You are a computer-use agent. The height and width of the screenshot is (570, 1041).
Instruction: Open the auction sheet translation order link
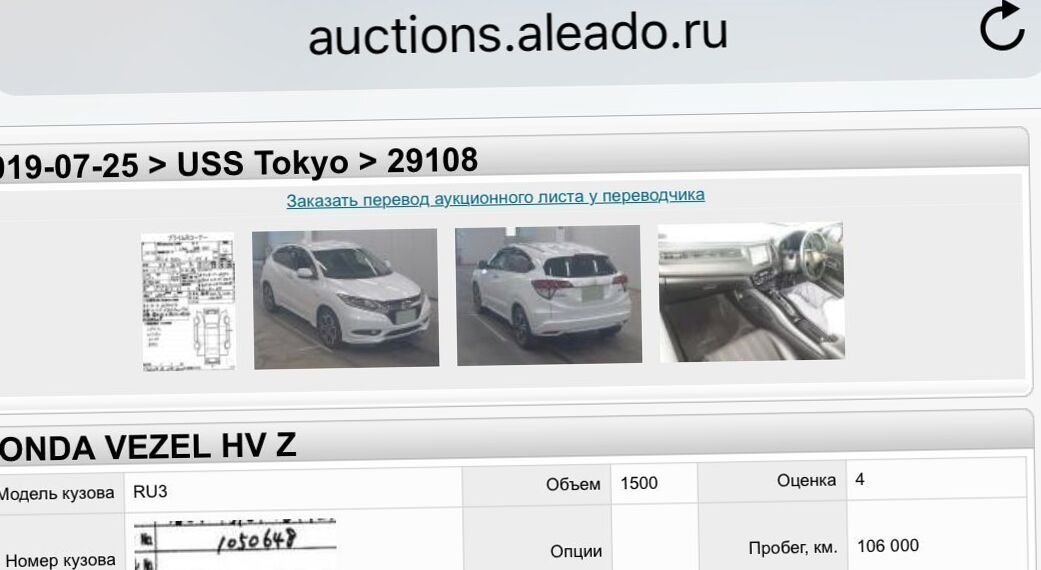point(495,198)
